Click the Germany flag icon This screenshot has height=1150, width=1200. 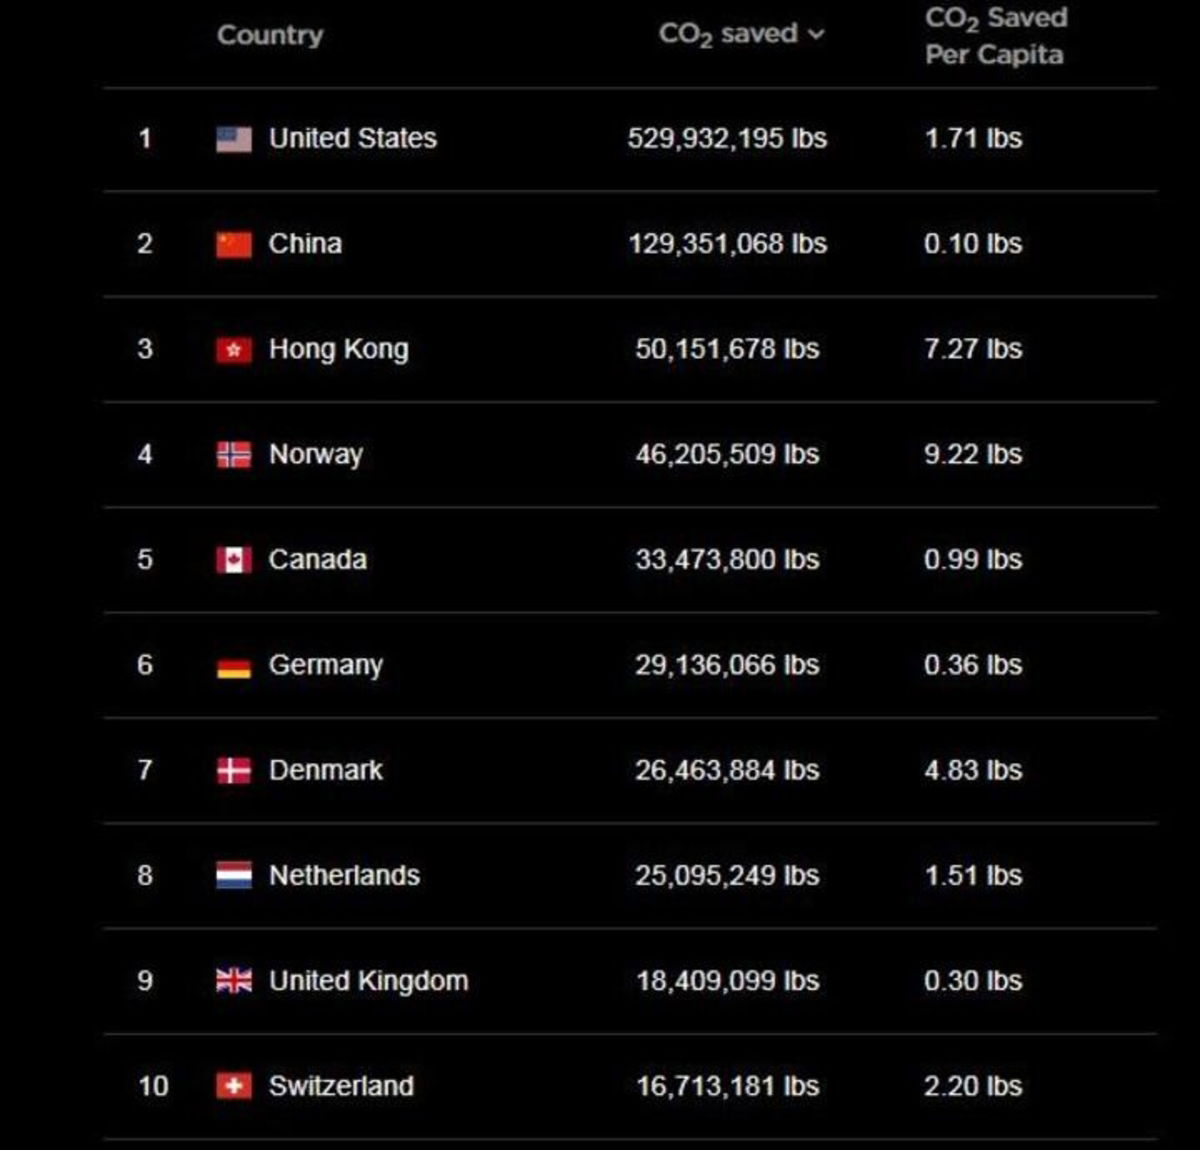(x=234, y=666)
